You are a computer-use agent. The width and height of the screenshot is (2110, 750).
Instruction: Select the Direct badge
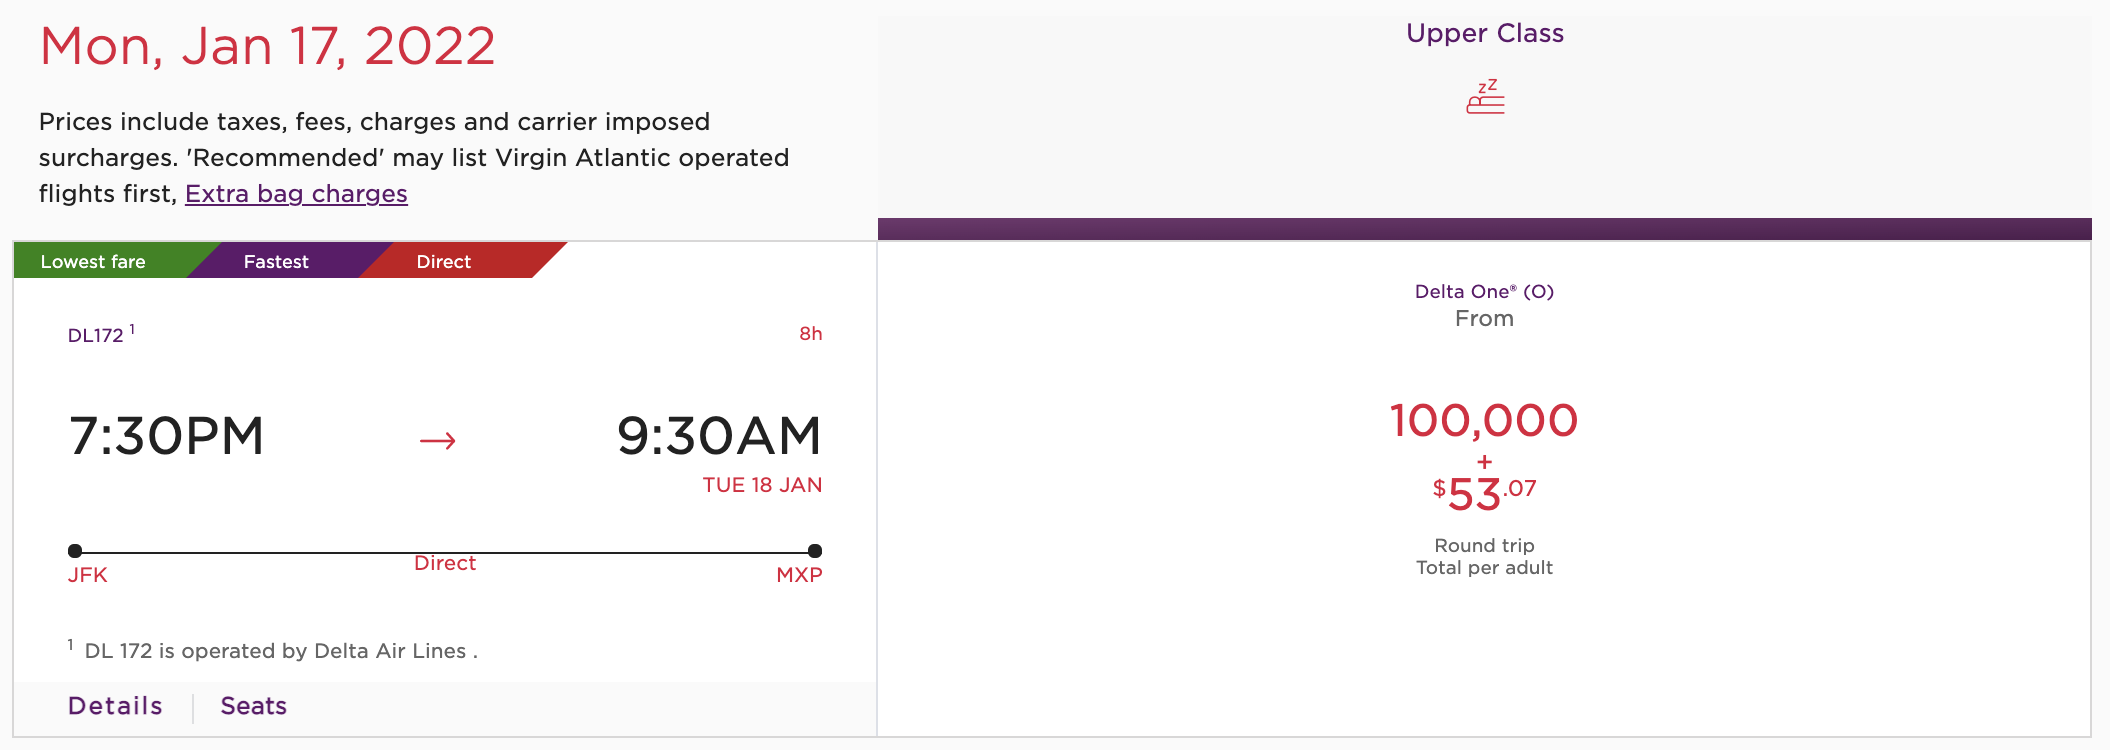click(444, 261)
